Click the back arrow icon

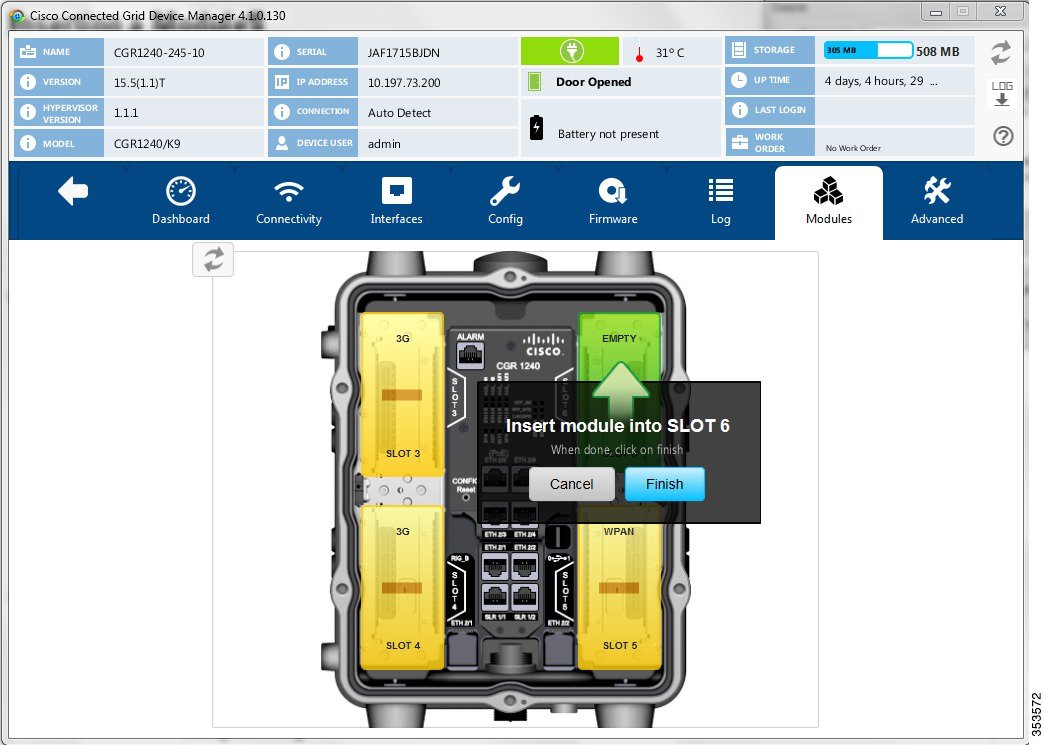[x=73, y=192]
